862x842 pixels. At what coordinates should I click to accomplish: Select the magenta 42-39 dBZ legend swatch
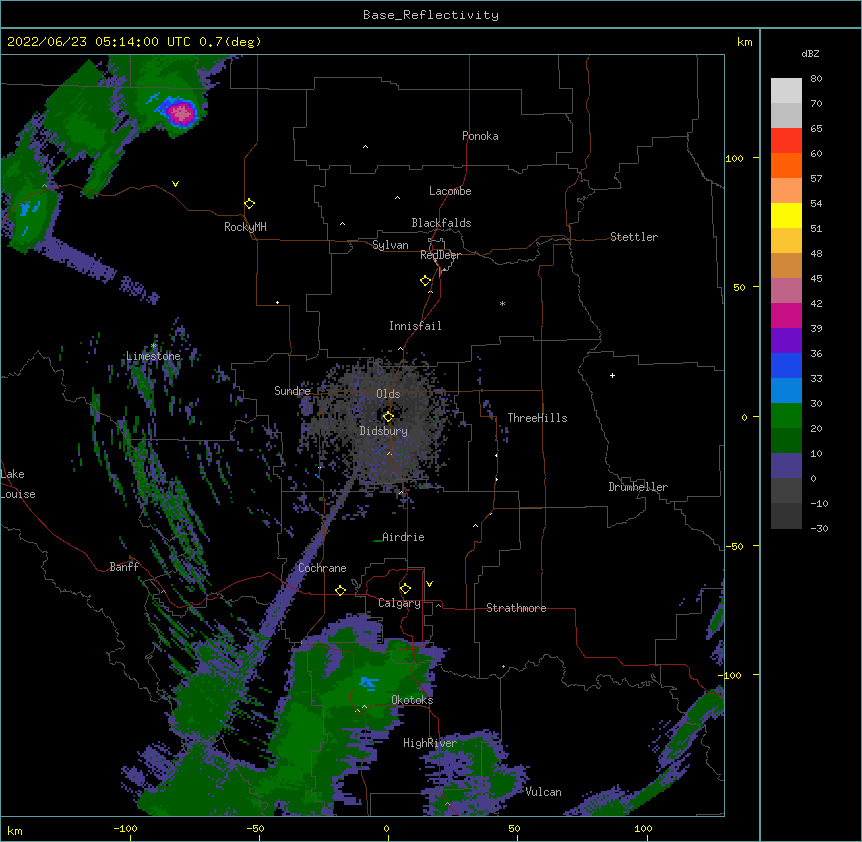click(x=786, y=315)
